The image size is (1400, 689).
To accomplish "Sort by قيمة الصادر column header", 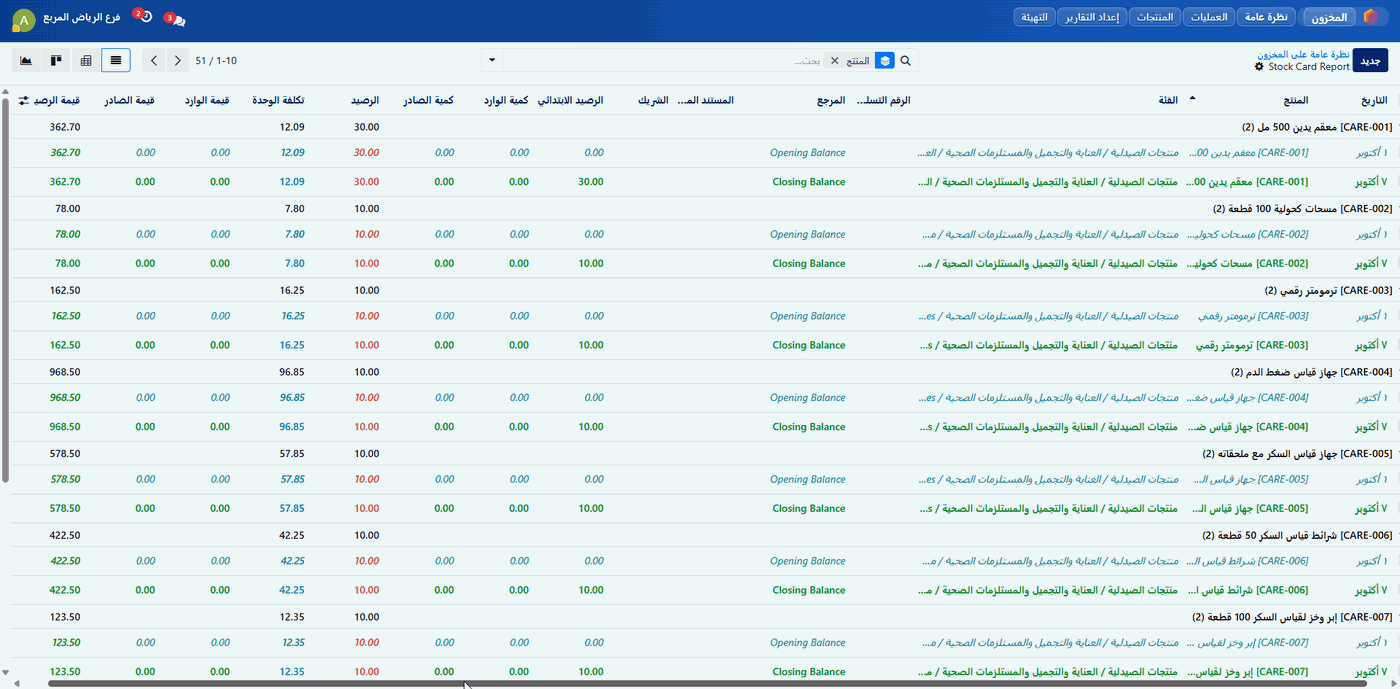I will (130, 100).
